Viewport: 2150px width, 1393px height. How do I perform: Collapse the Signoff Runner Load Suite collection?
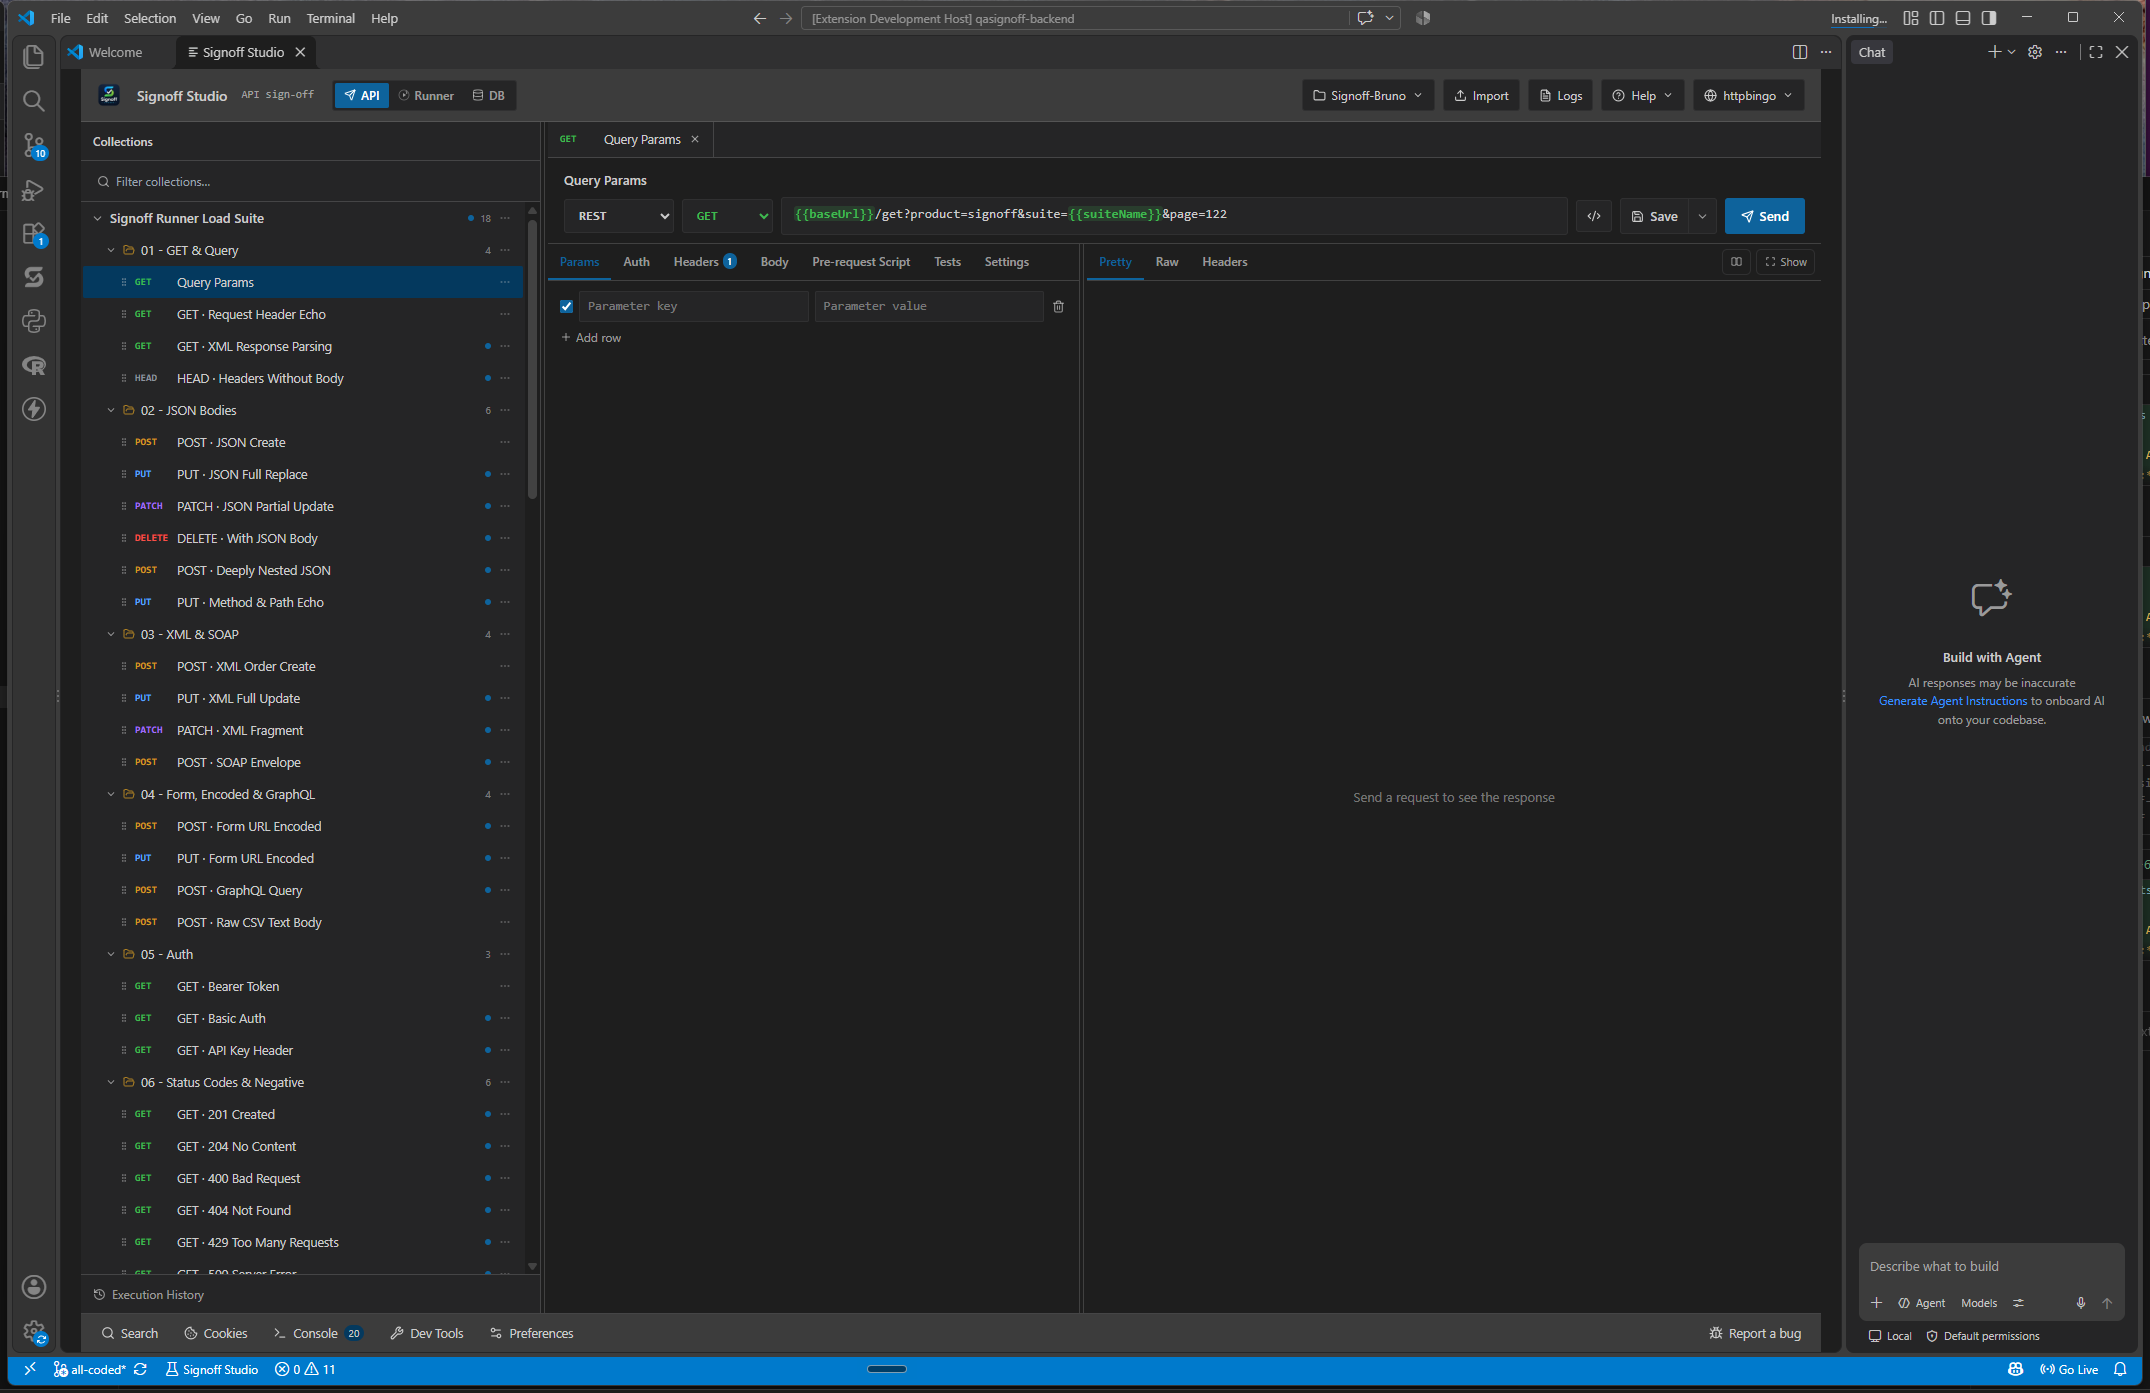pos(97,218)
